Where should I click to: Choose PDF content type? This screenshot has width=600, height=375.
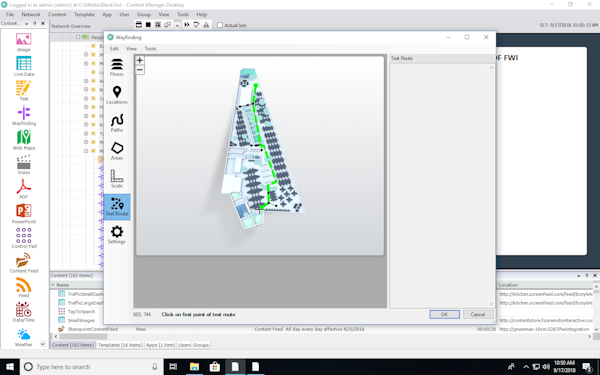tap(23, 189)
